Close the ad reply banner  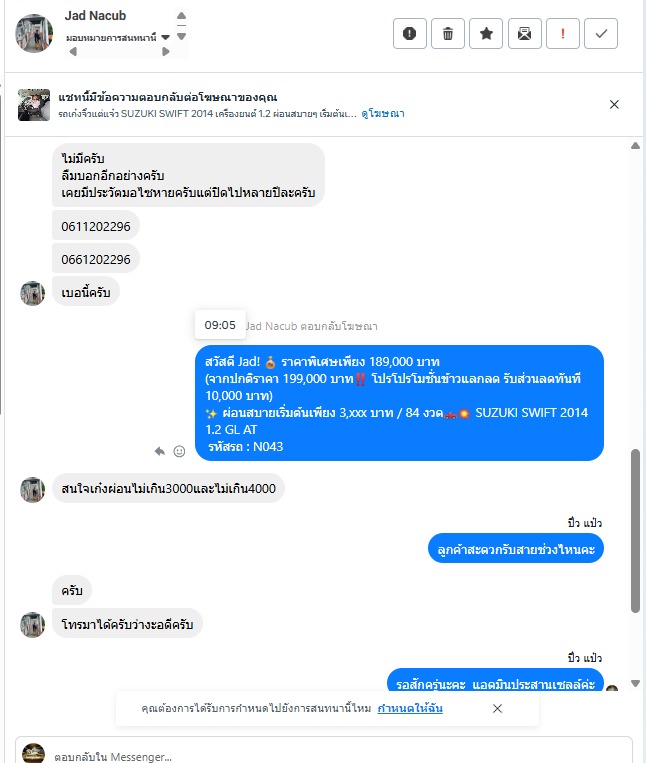pyautogui.click(x=614, y=104)
